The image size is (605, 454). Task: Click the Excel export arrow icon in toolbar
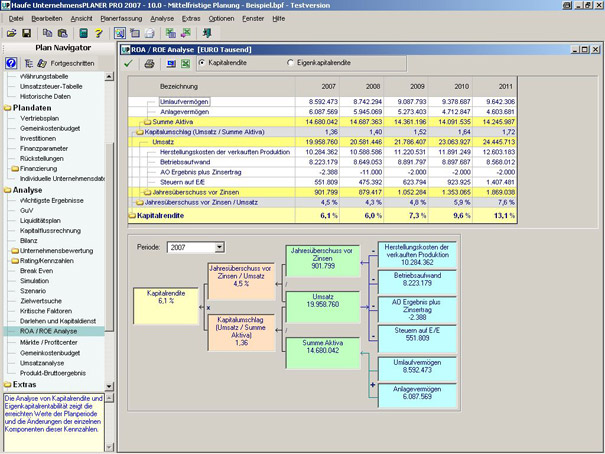click(186, 33)
